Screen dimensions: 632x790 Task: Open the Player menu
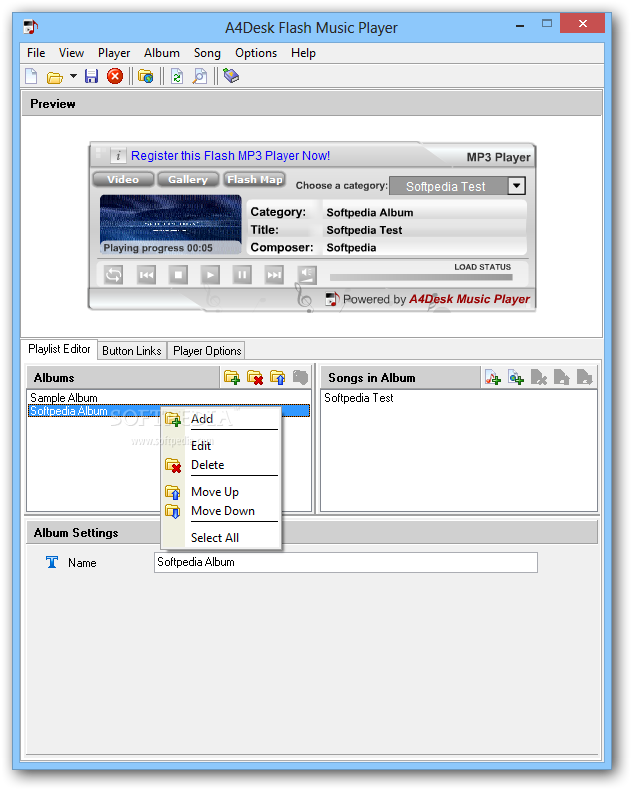coord(114,53)
